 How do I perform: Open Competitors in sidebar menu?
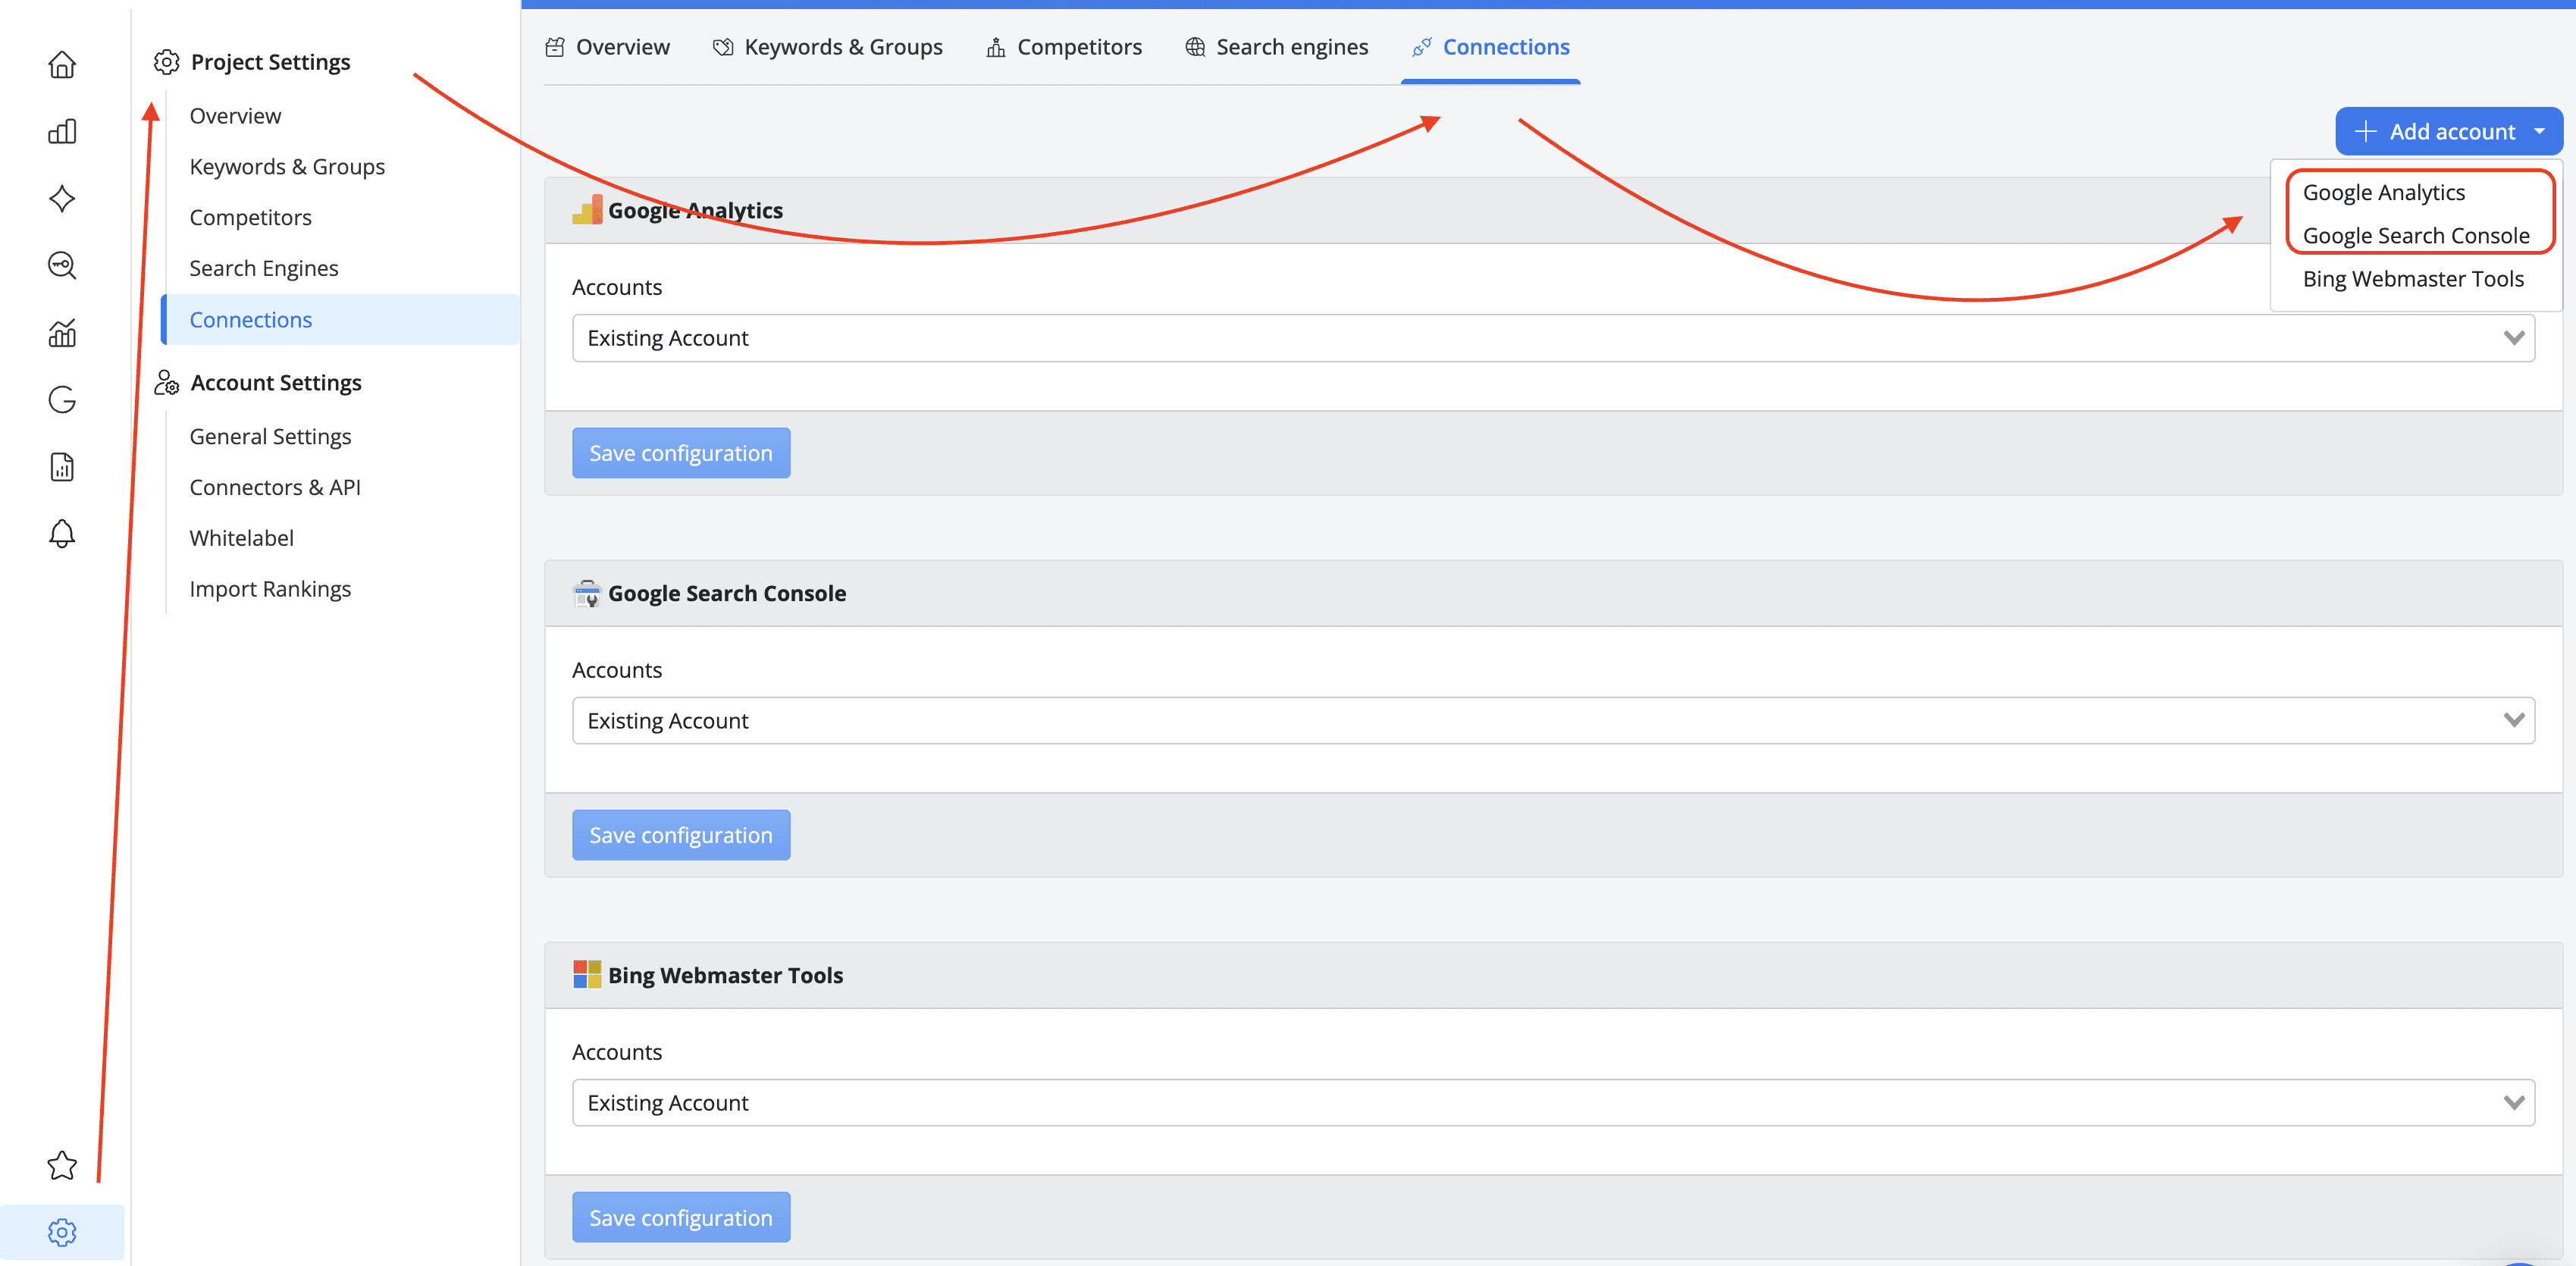(x=250, y=217)
